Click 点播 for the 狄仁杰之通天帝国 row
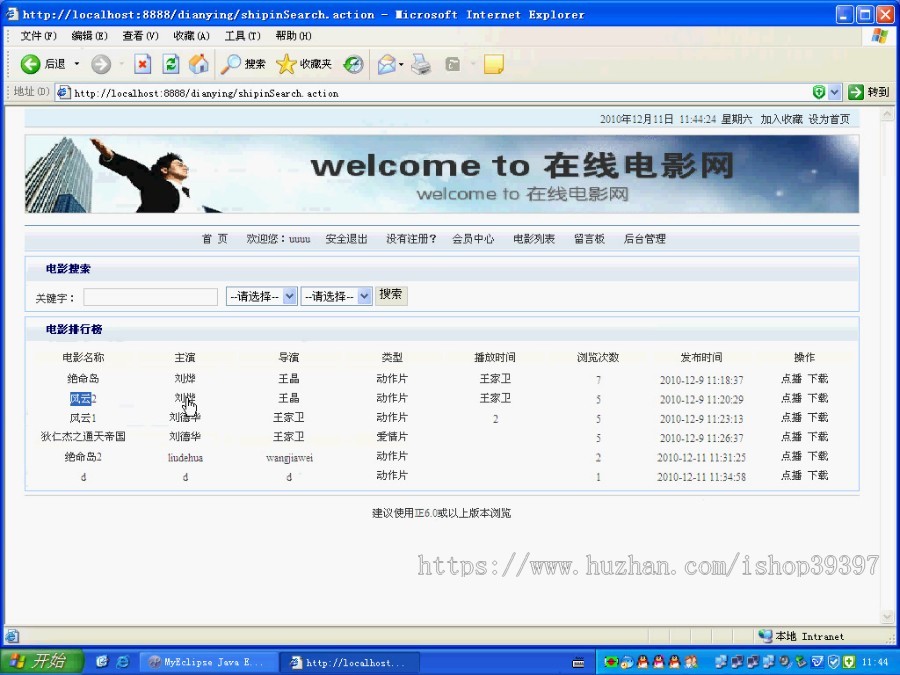Screen dimensions: 900x675 (x=792, y=436)
